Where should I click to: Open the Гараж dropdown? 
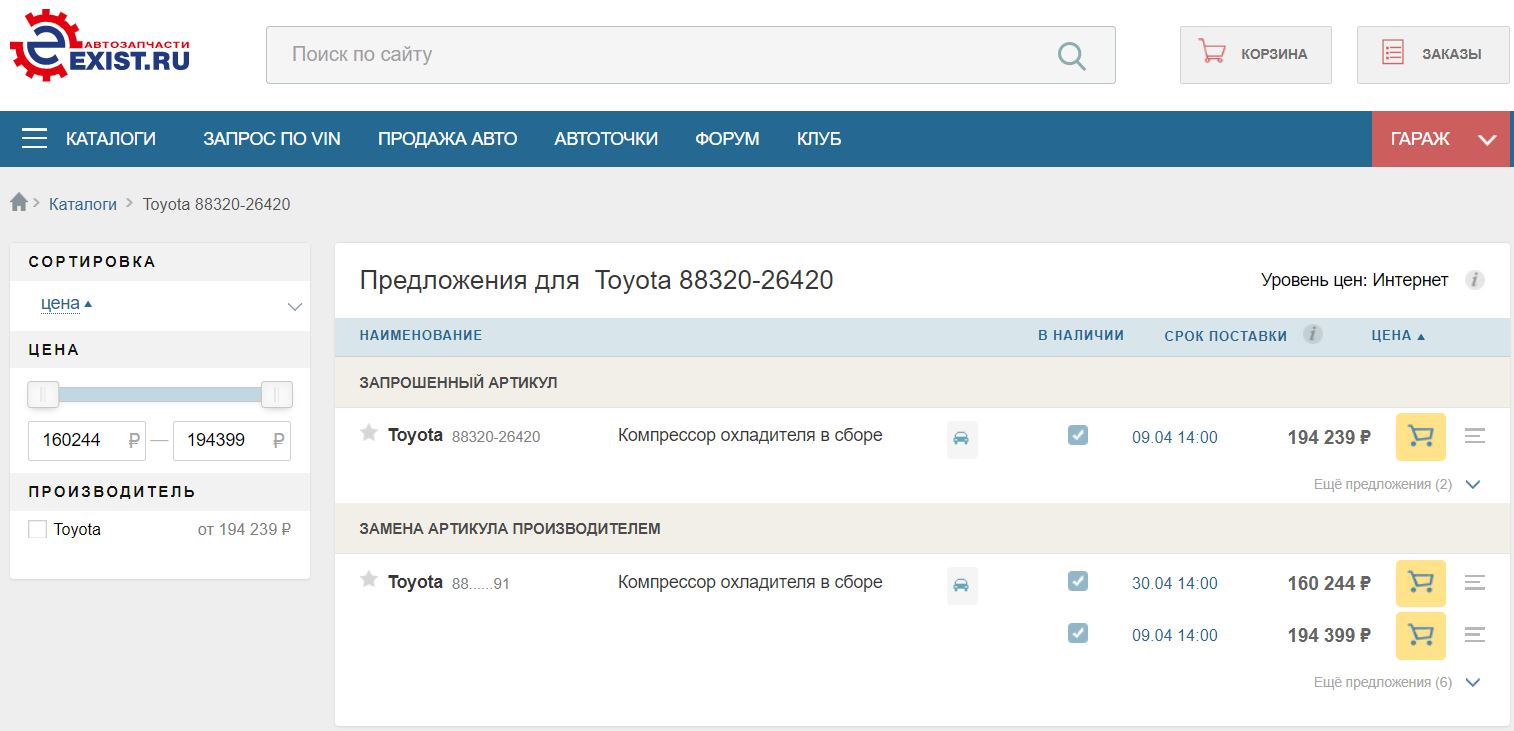1440,139
